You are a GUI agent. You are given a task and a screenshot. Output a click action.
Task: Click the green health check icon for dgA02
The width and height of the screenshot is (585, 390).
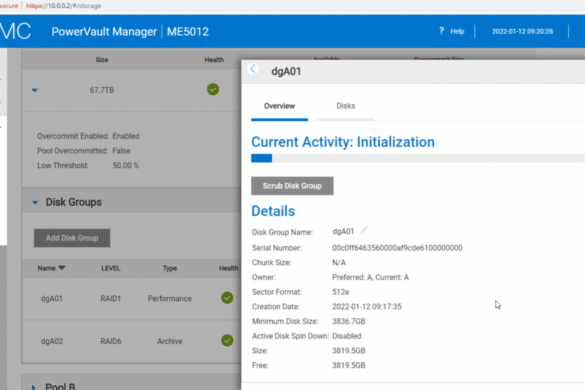pos(227,340)
